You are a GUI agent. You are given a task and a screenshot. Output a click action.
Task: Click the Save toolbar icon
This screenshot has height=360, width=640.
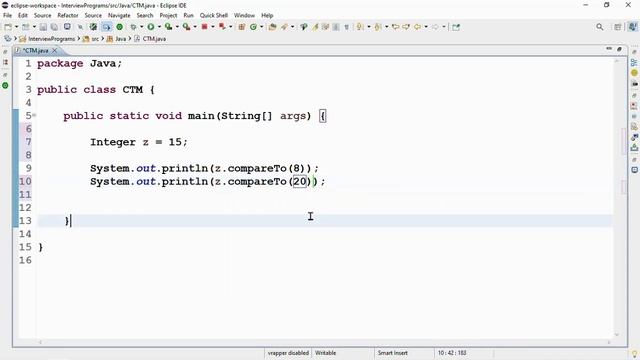click(x=43, y=27)
